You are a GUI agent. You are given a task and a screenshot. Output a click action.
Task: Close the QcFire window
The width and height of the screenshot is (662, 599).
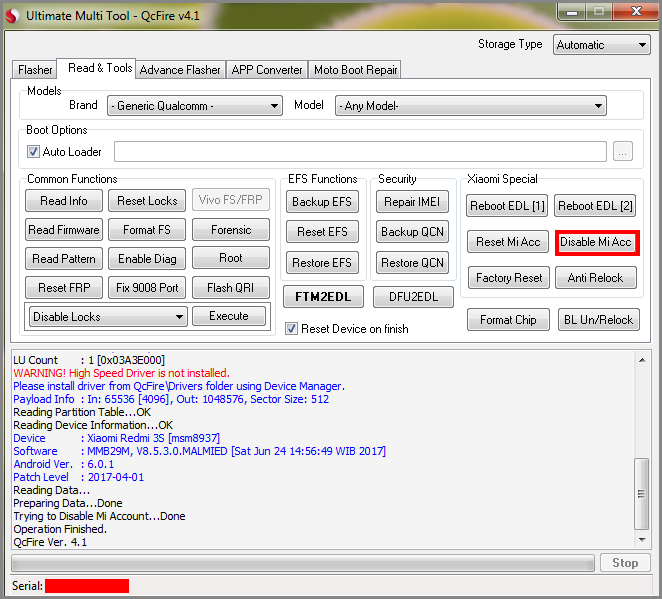[636, 11]
